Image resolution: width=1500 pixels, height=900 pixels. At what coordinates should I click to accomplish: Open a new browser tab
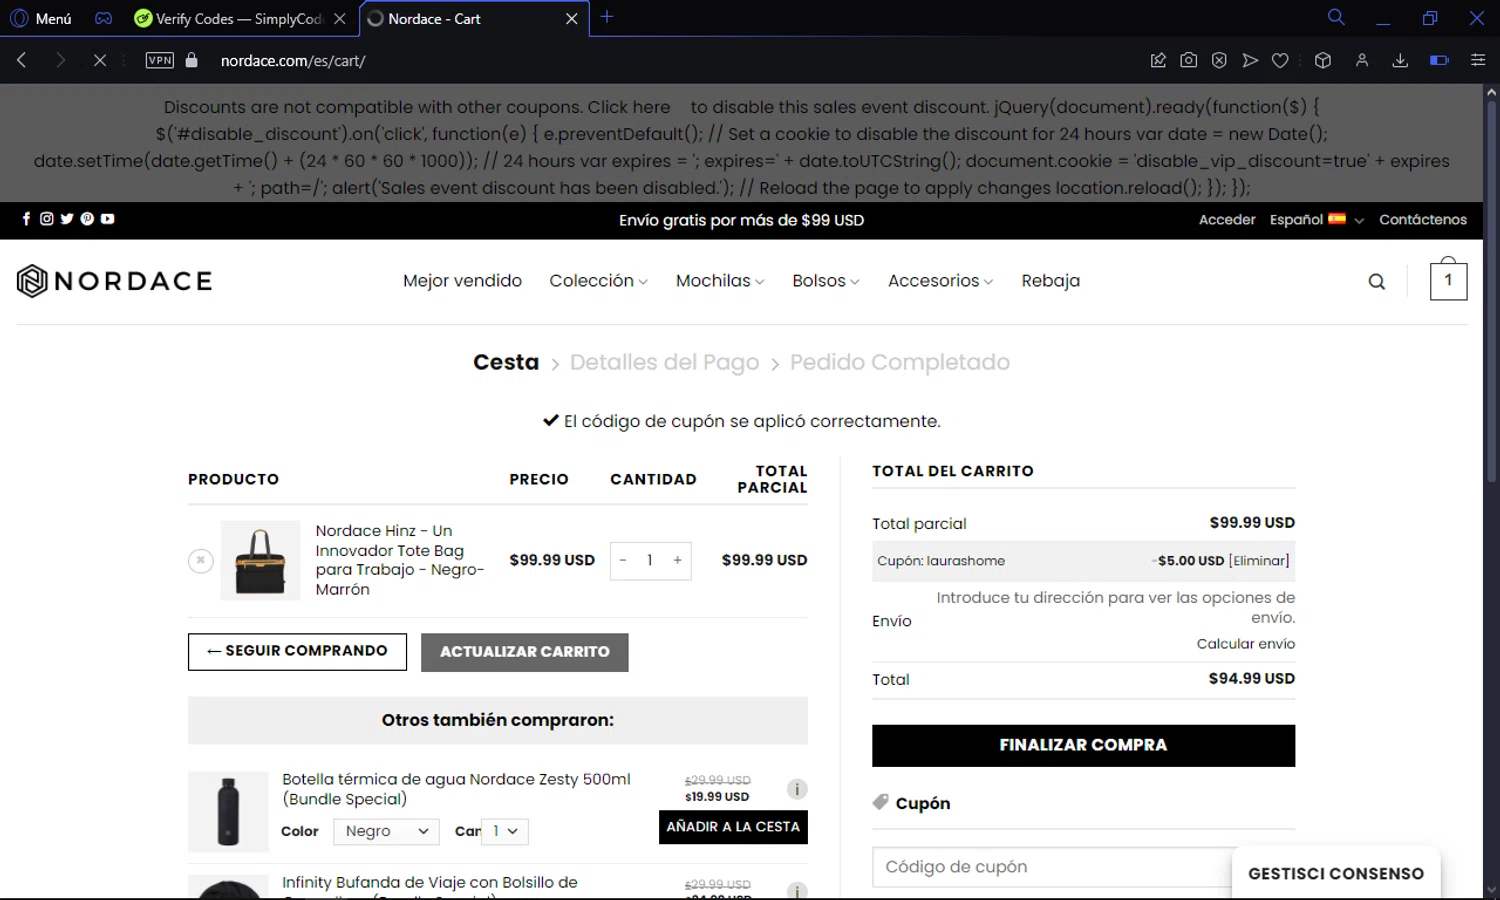[607, 17]
